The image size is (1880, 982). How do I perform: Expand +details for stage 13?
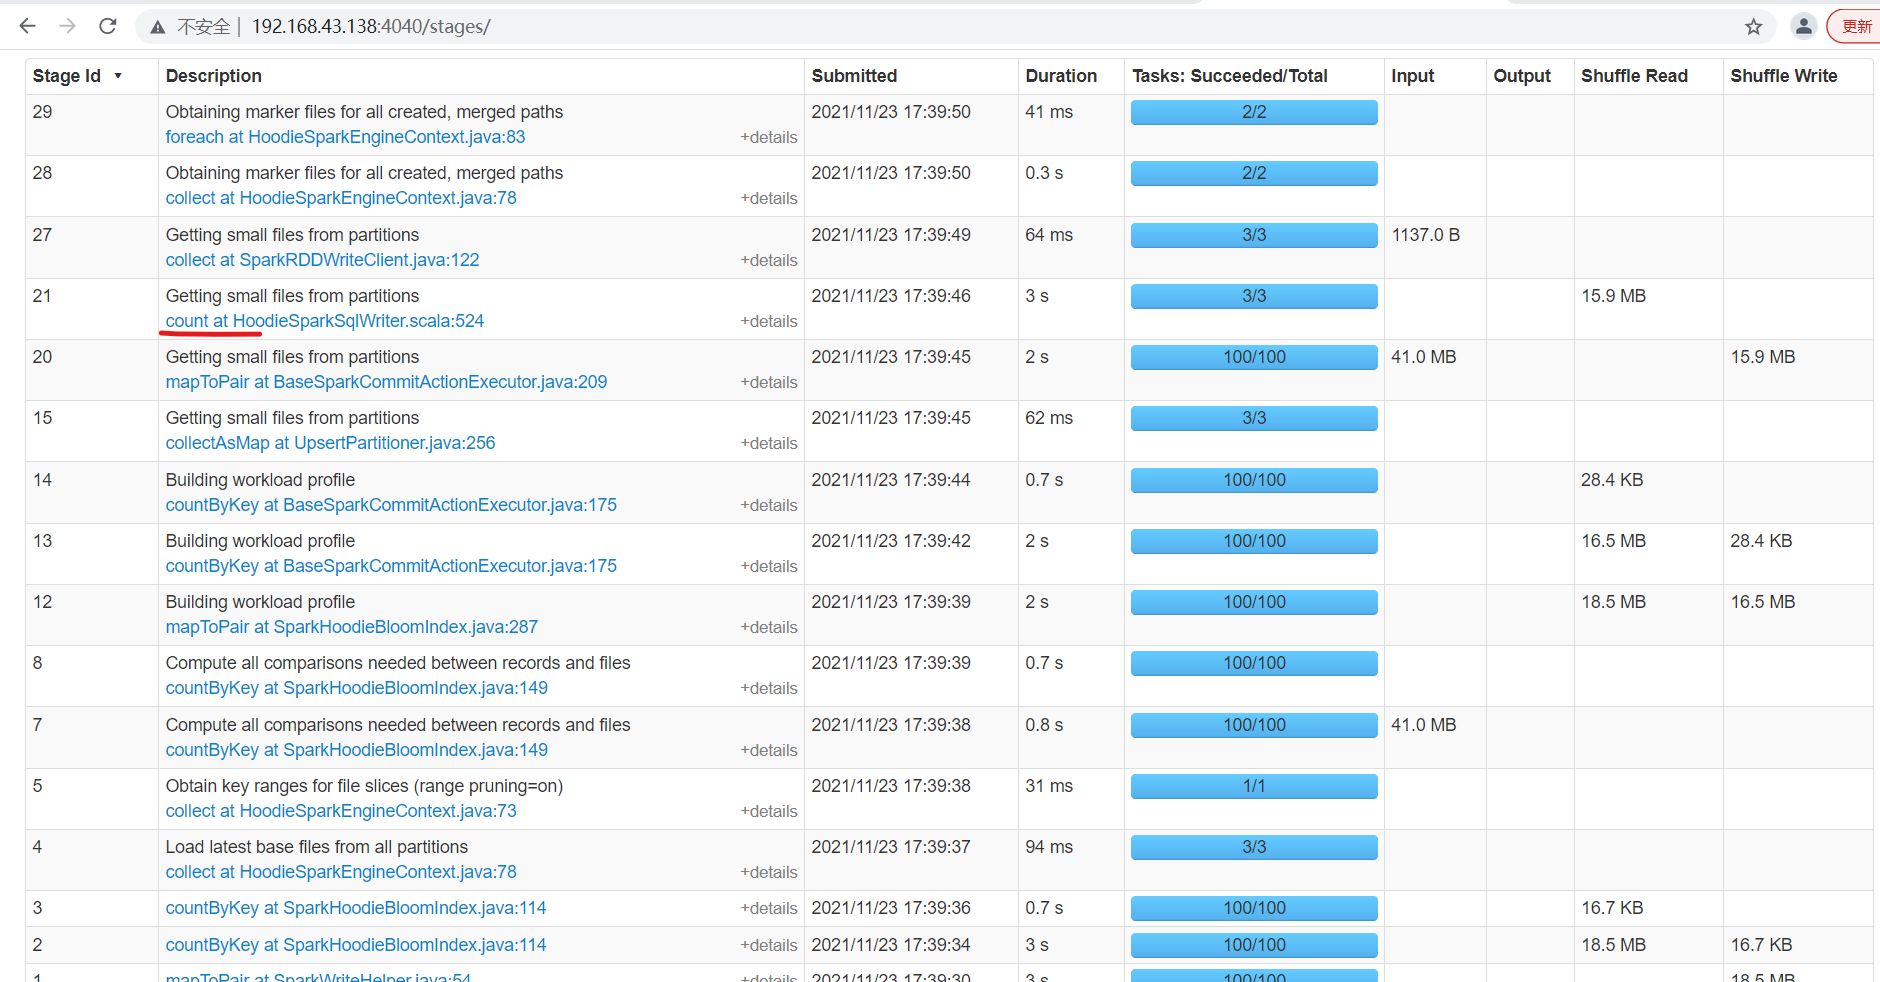coord(768,567)
